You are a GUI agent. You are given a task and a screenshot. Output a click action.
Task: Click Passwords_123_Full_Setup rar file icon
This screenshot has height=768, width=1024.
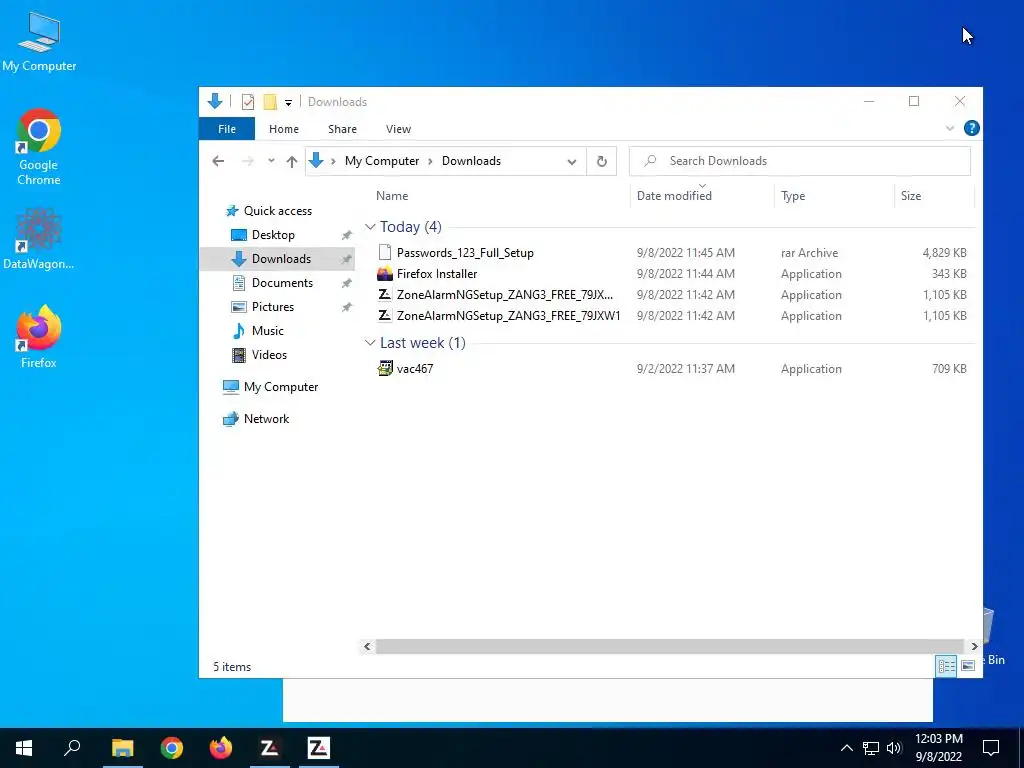point(385,253)
